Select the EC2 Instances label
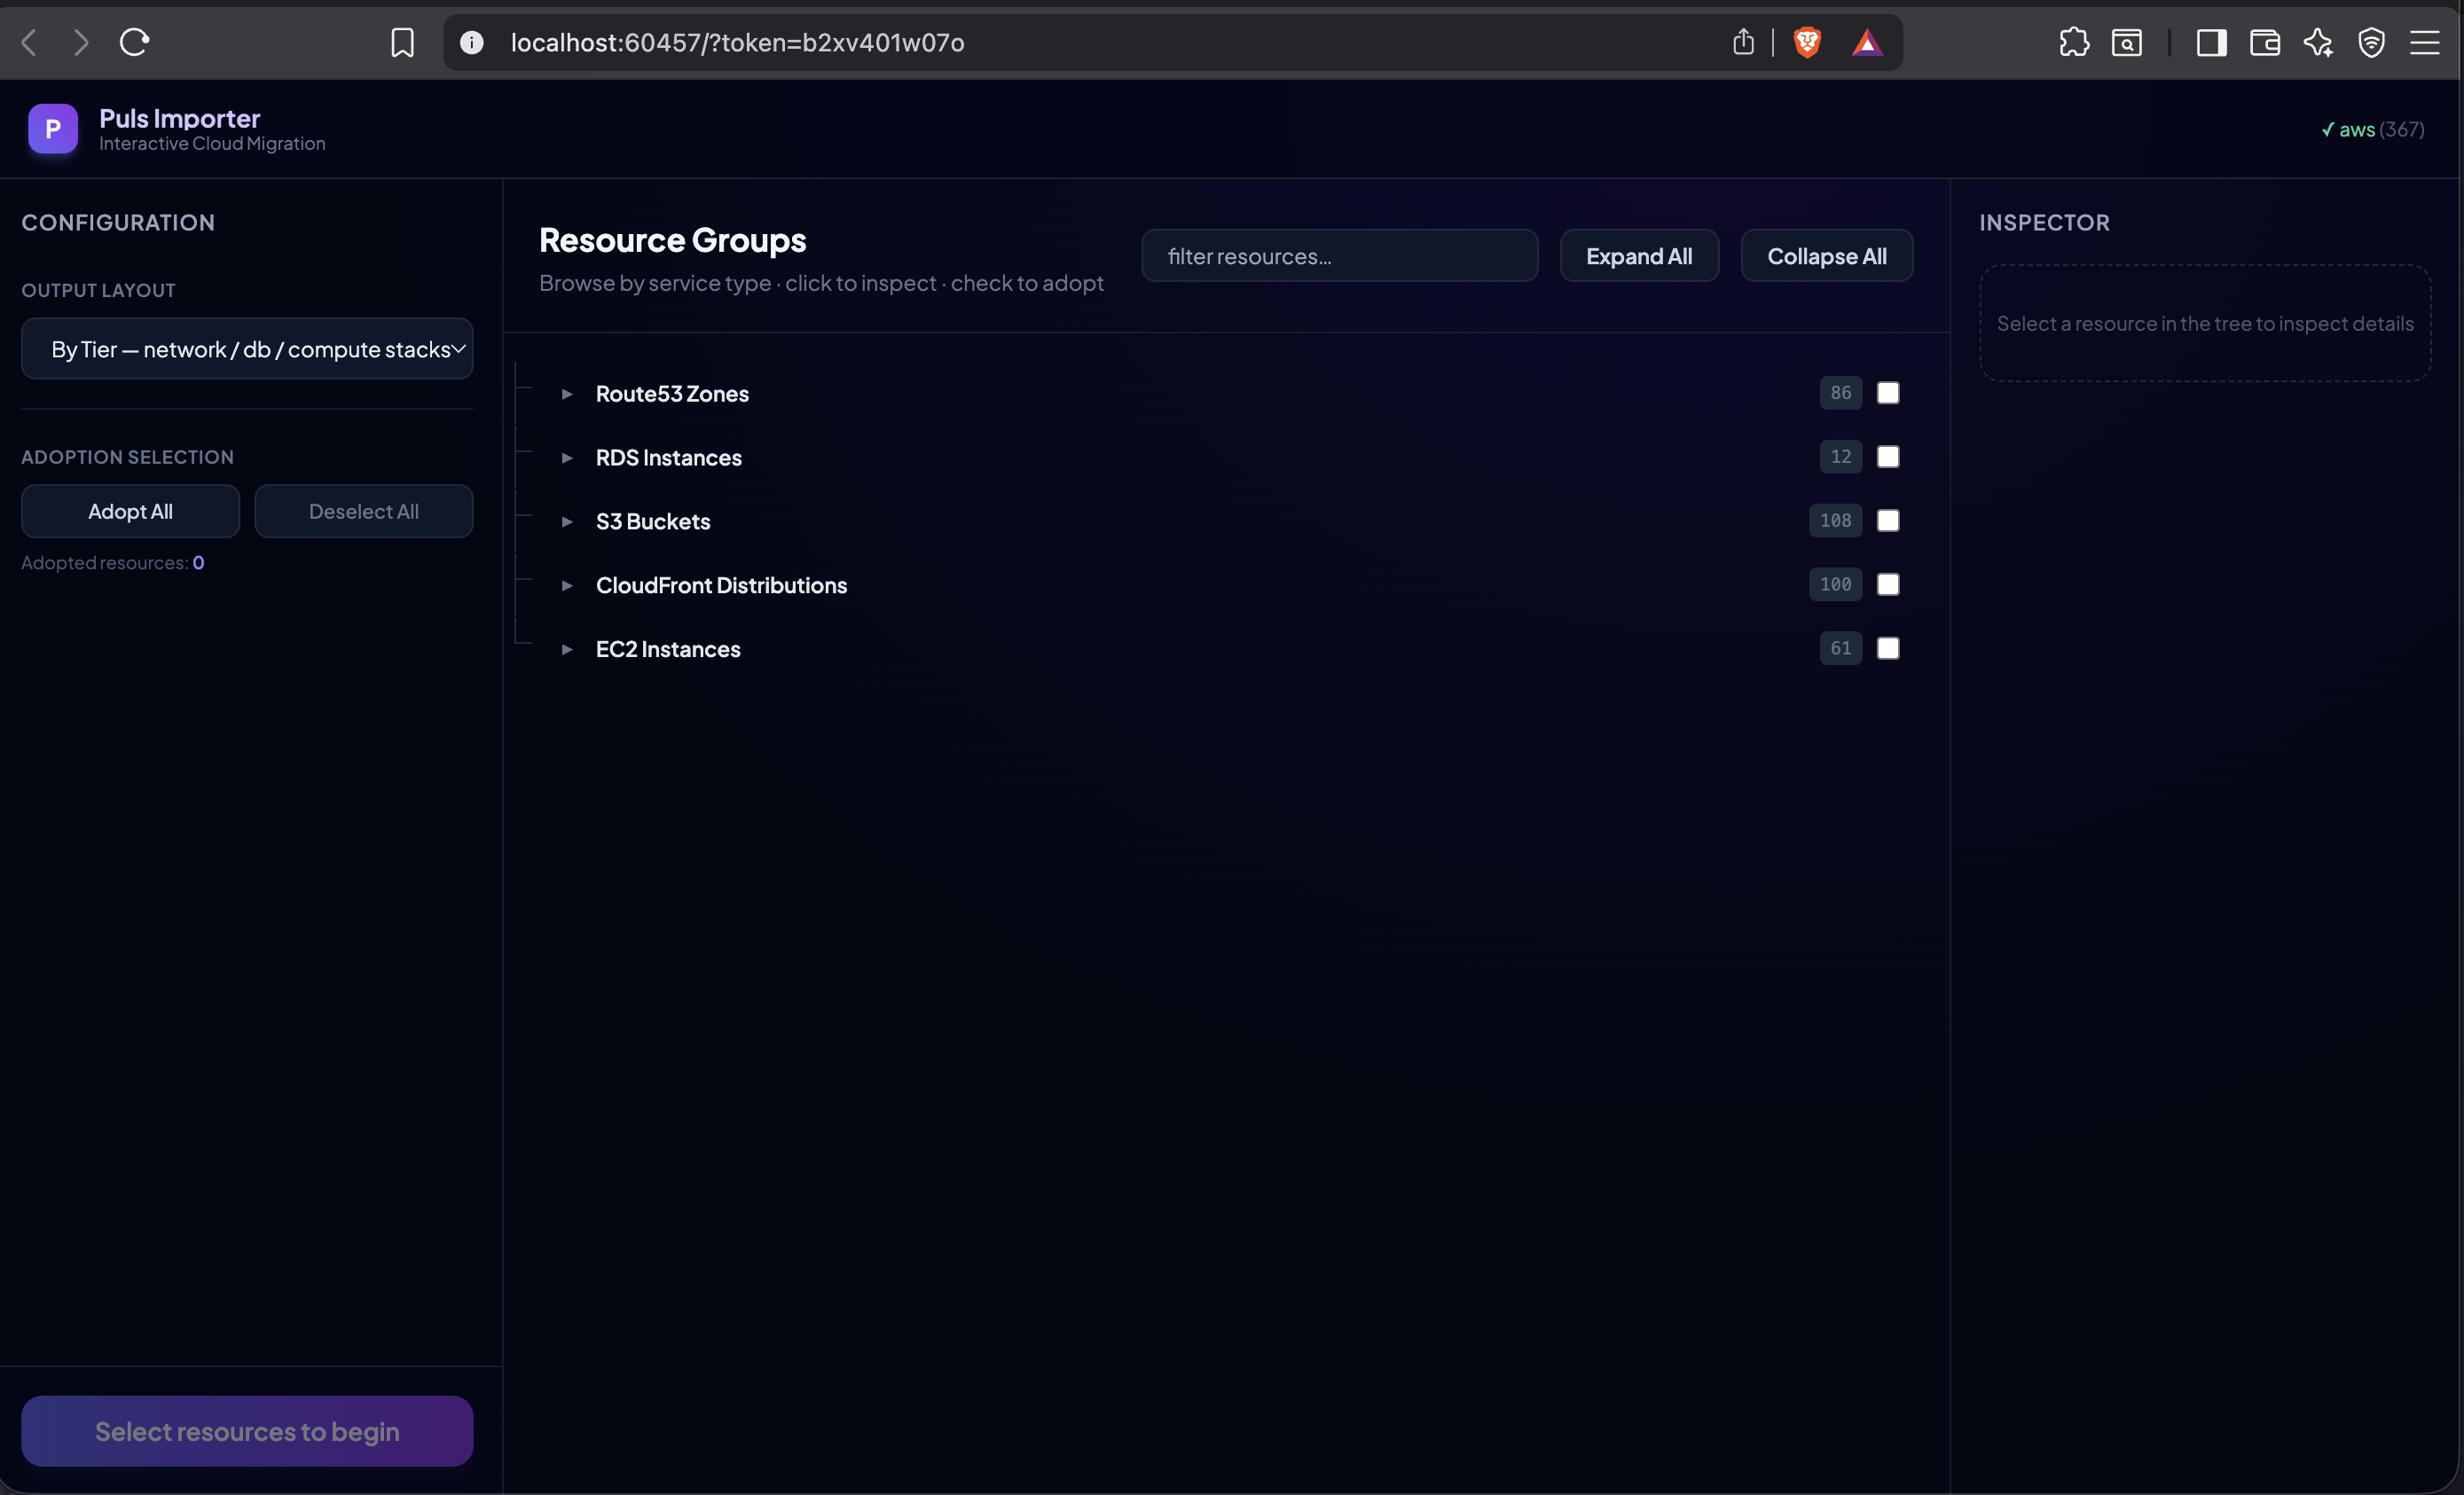The height and width of the screenshot is (1495, 2464). point(668,650)
